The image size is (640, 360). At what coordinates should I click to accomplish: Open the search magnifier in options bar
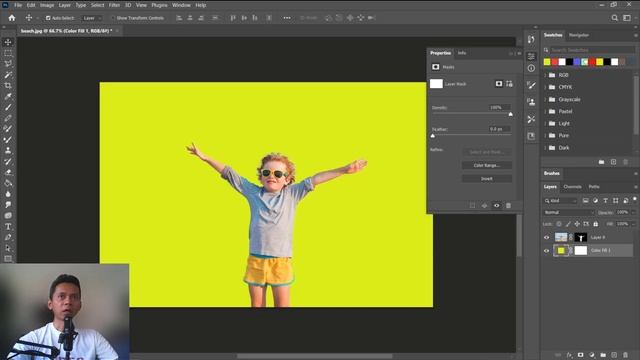click(614, 18)
